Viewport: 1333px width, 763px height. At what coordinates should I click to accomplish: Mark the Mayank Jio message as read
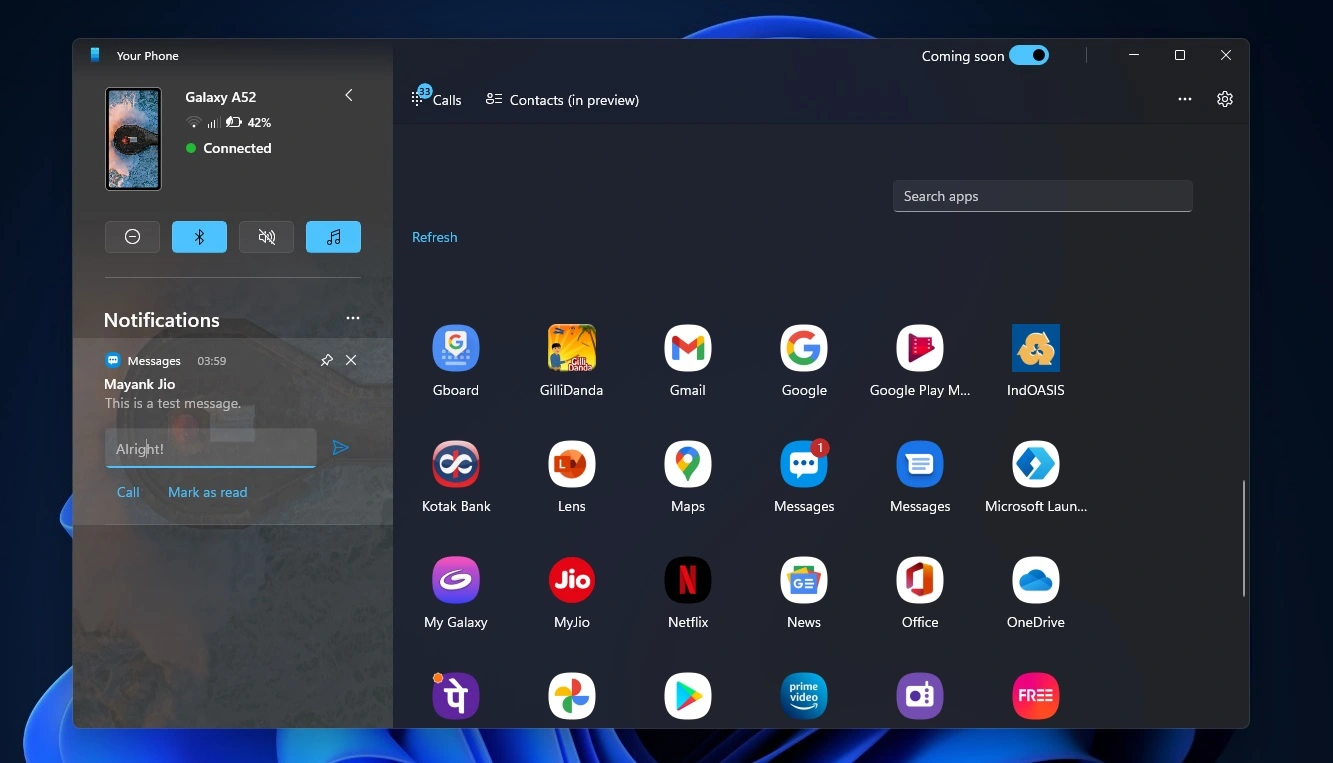coord(208,492)
